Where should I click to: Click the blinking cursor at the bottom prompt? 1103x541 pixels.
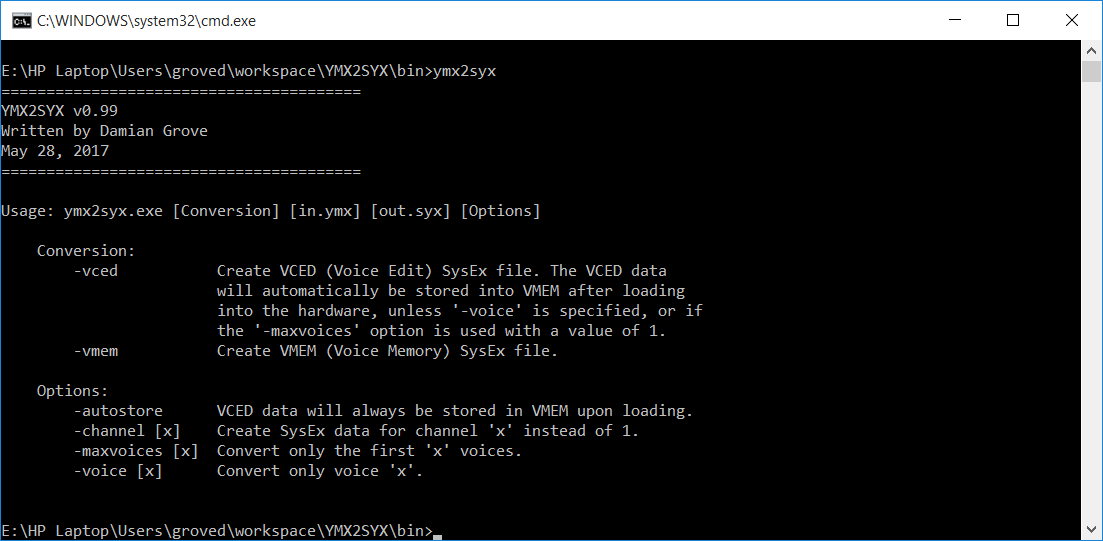438,532
